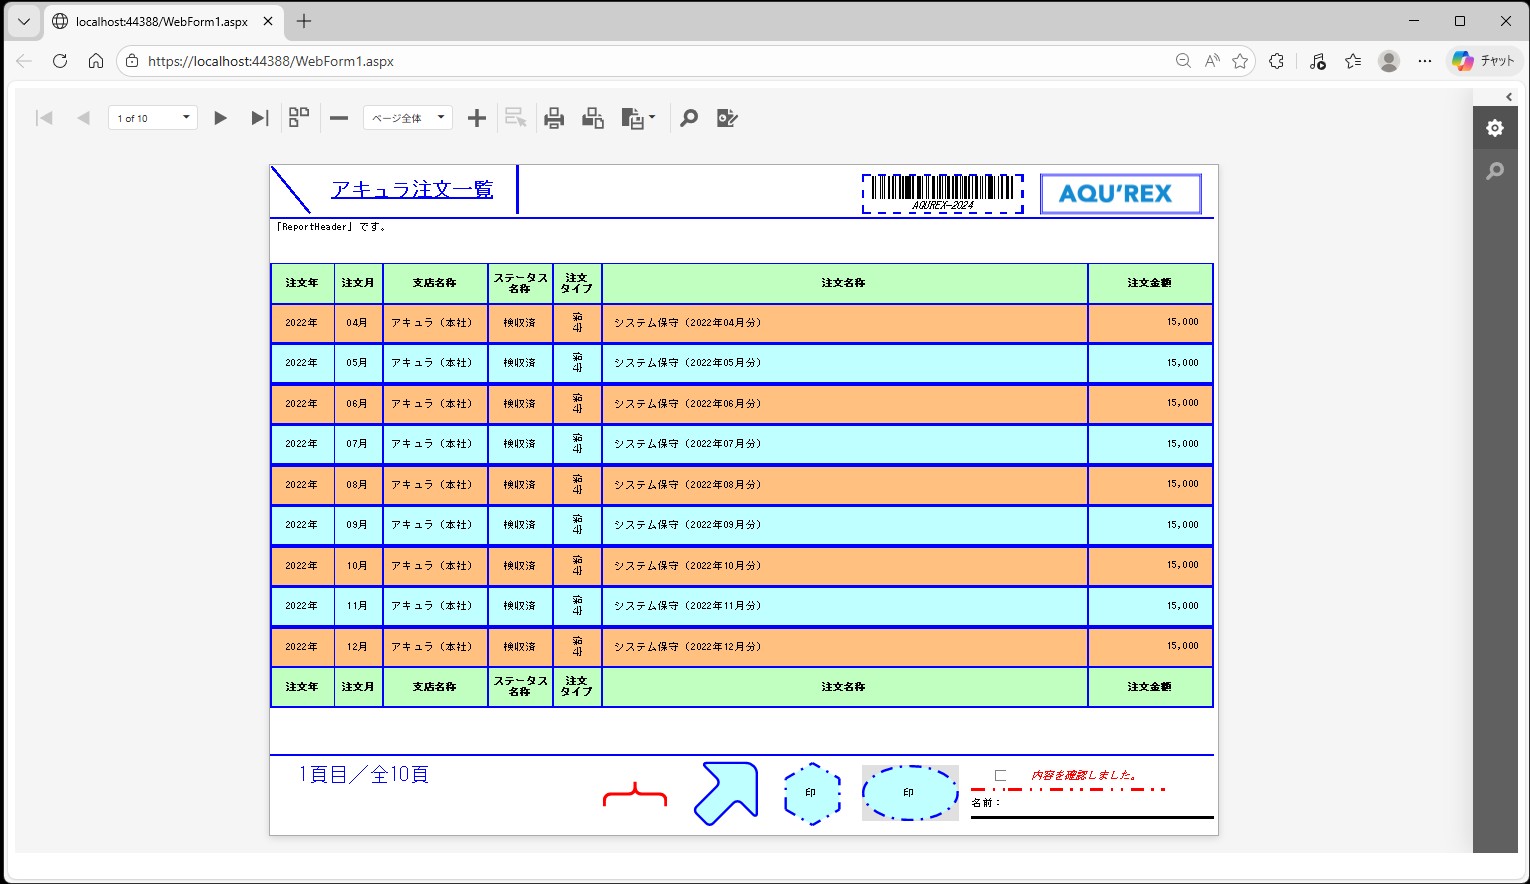Zoom in with the plus button
1530x884 pixels.
coord(477,118)
